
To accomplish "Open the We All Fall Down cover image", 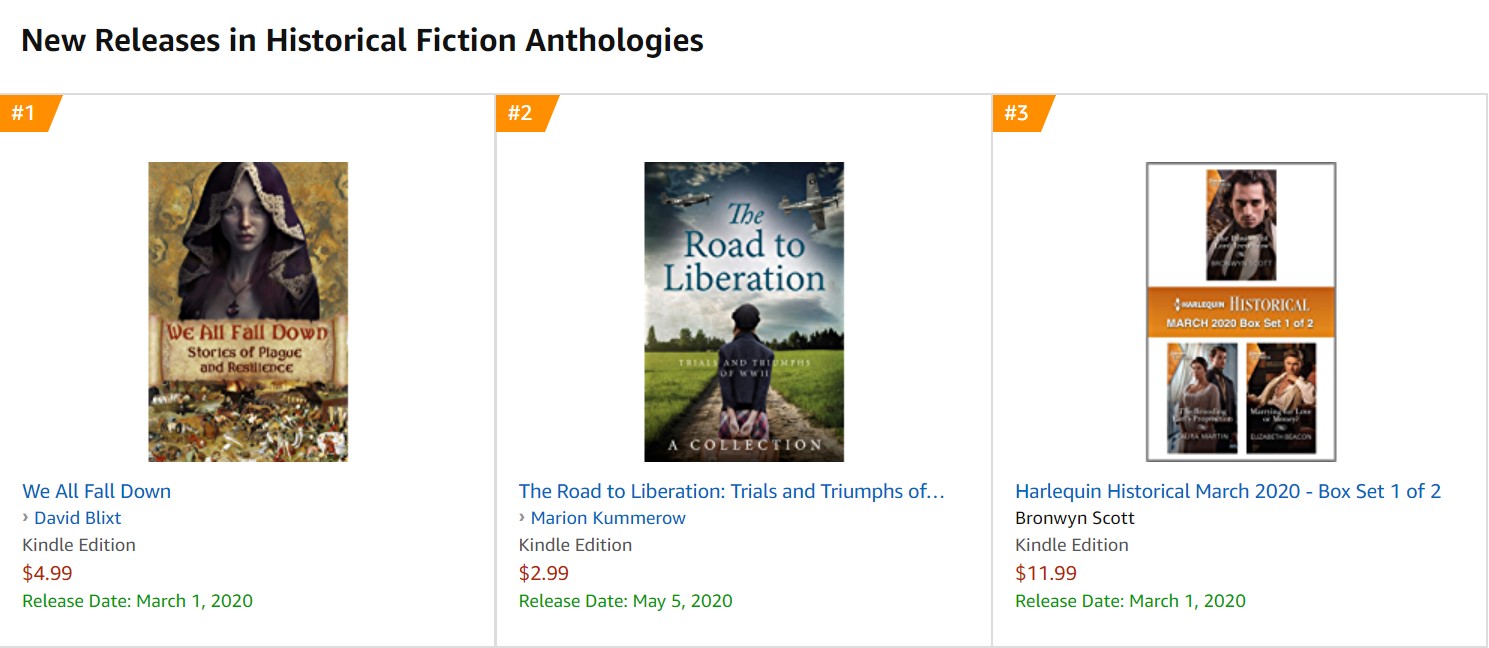I will point(248,311).
